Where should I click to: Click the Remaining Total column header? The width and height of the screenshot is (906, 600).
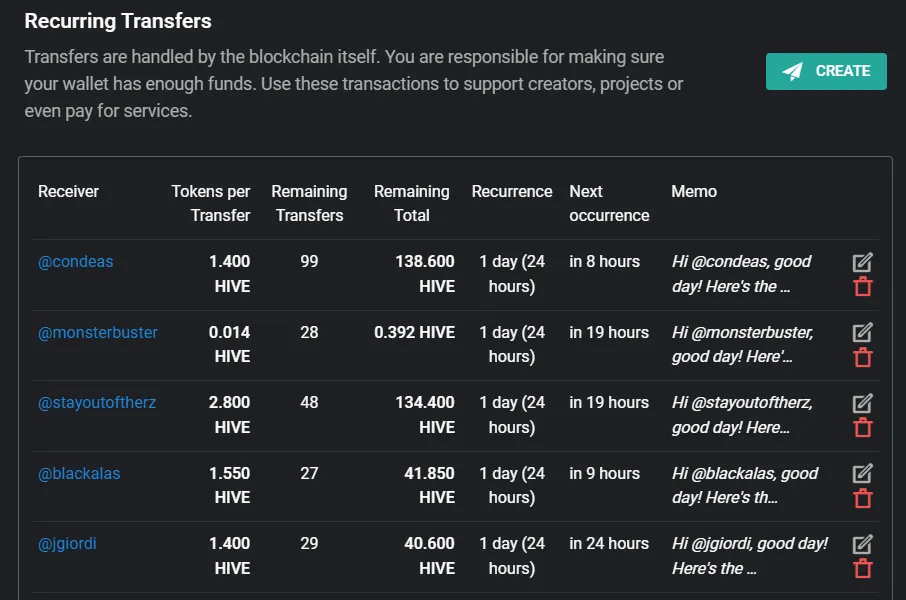pyautogui.click(x=411, y=203)
